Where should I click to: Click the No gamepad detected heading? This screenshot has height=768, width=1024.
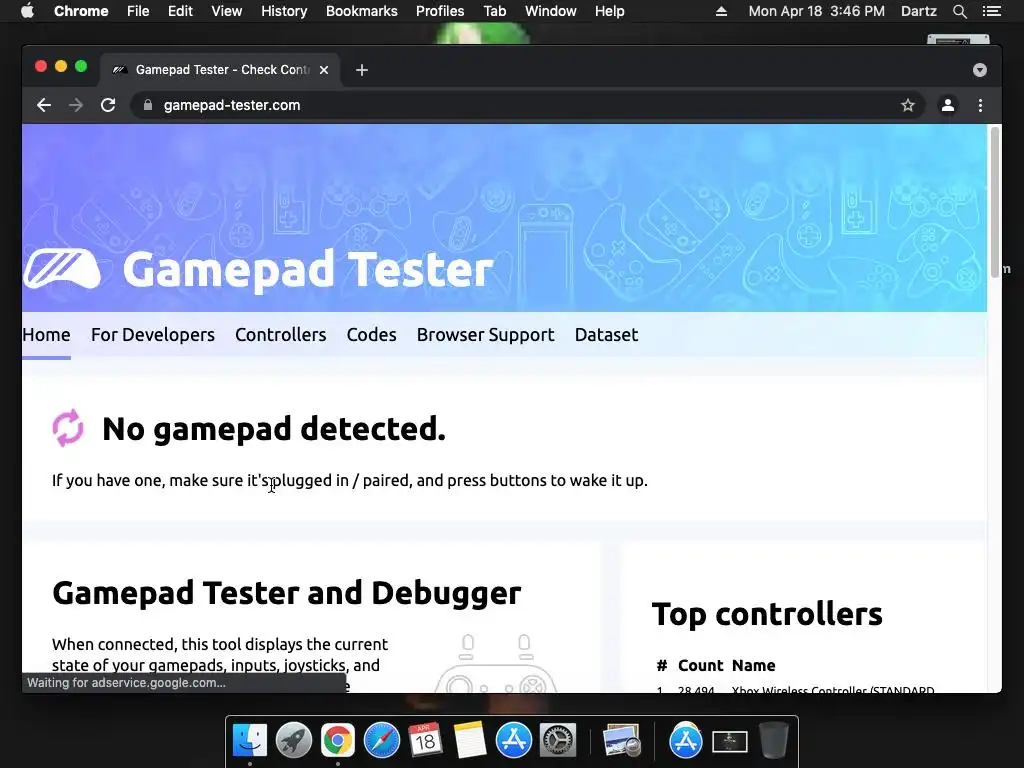click(x=274, y=429)
